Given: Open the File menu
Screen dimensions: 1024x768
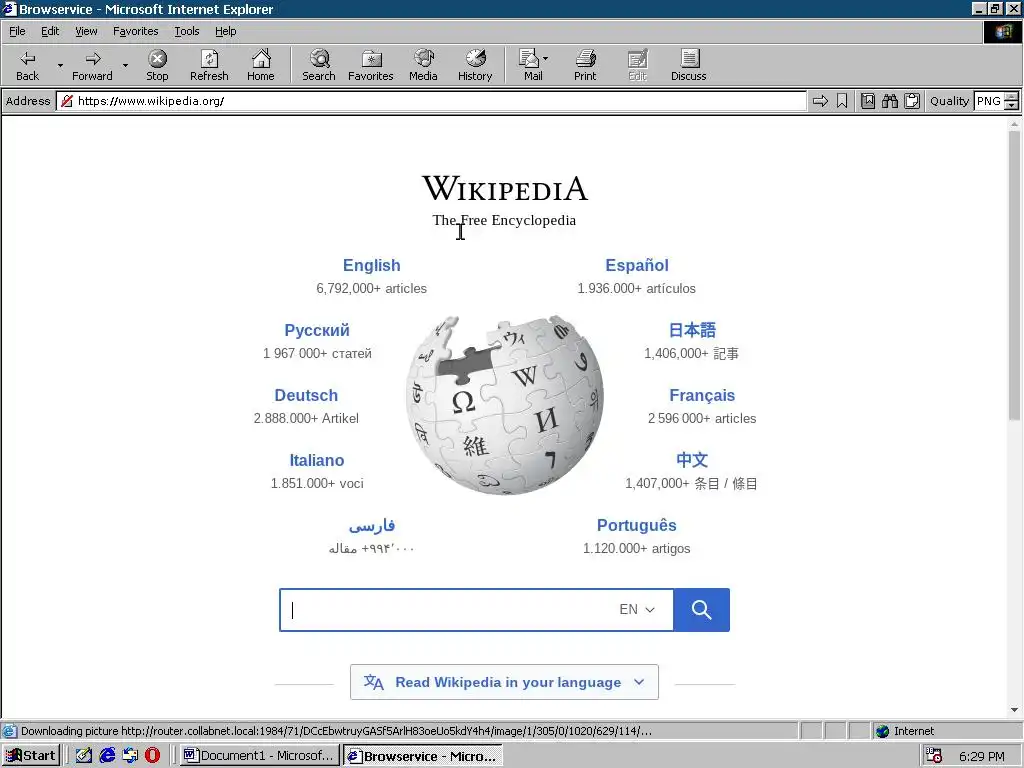Looking at the screenshot, I should click(x=17, y=31).
